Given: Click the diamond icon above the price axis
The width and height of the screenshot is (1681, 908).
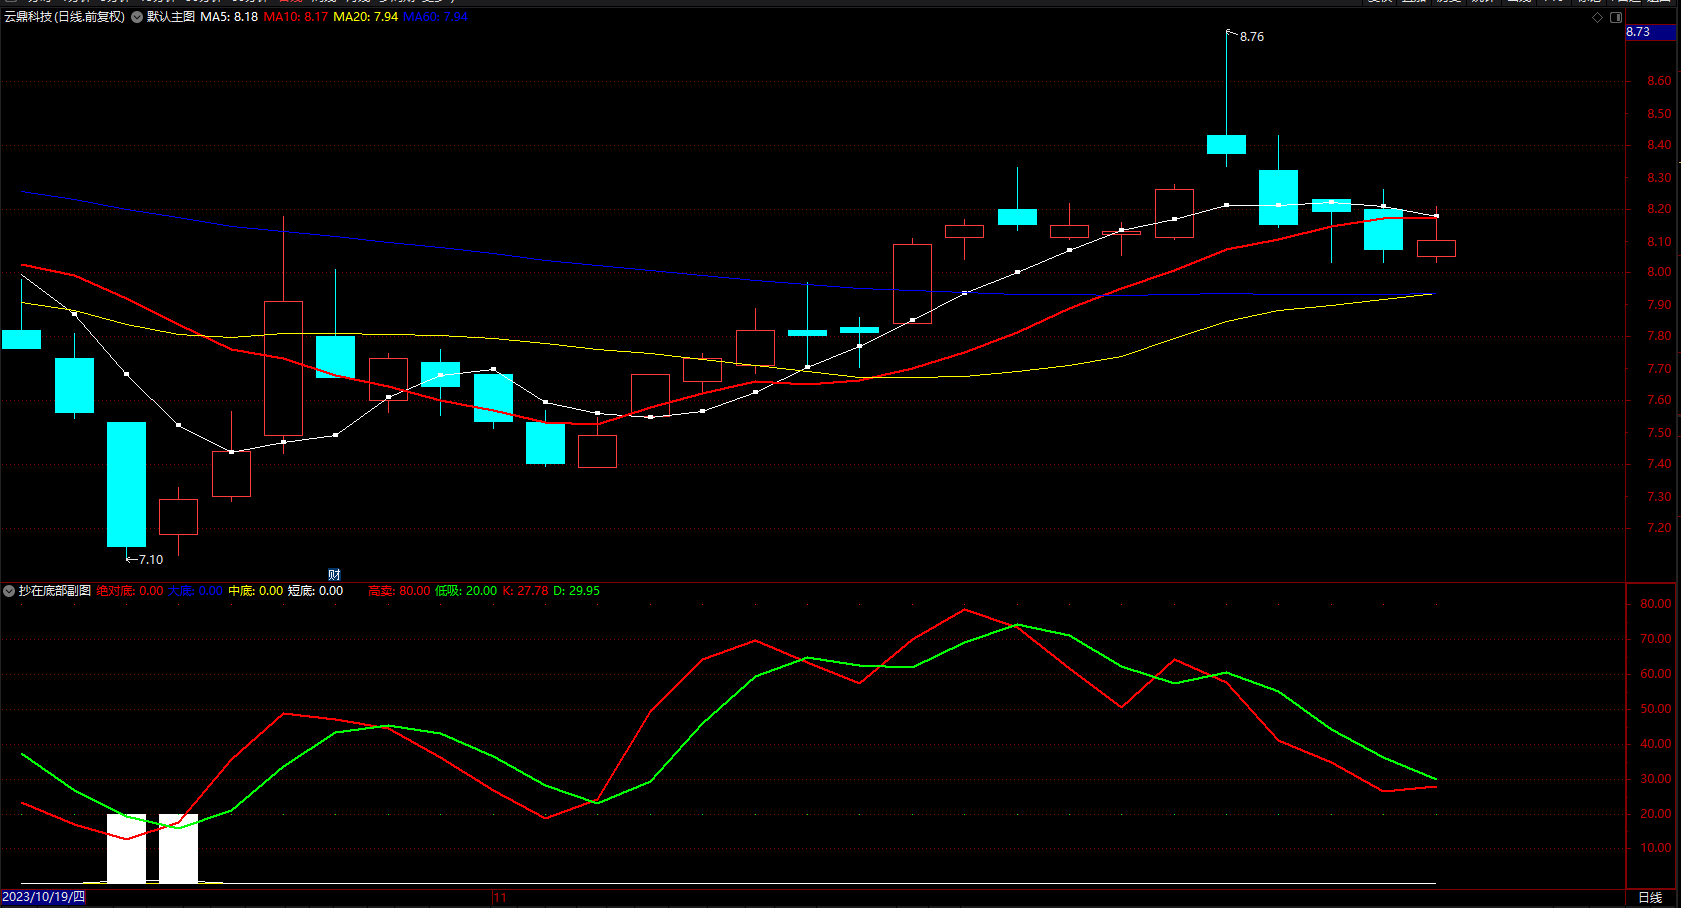Looking at the screenshot, I should pyautogui.click(x=1597, y=17).
